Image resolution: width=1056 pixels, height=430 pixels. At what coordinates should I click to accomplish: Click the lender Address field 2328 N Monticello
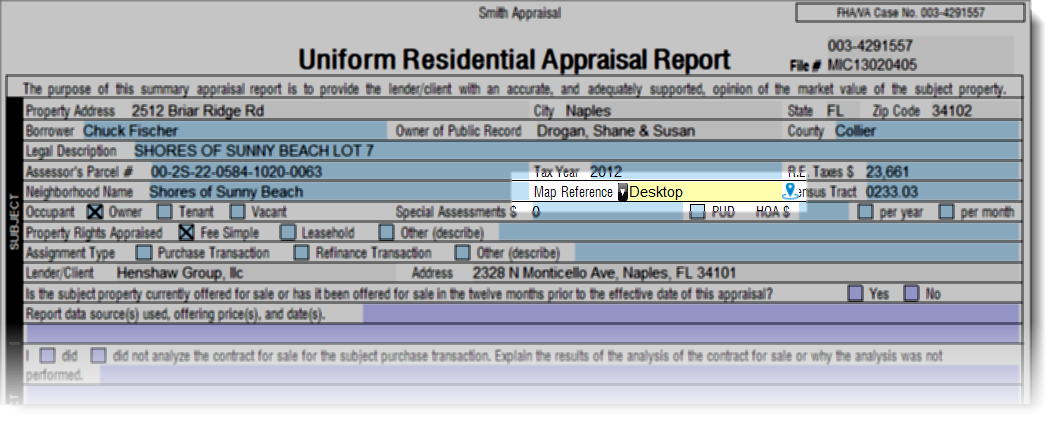744,273
